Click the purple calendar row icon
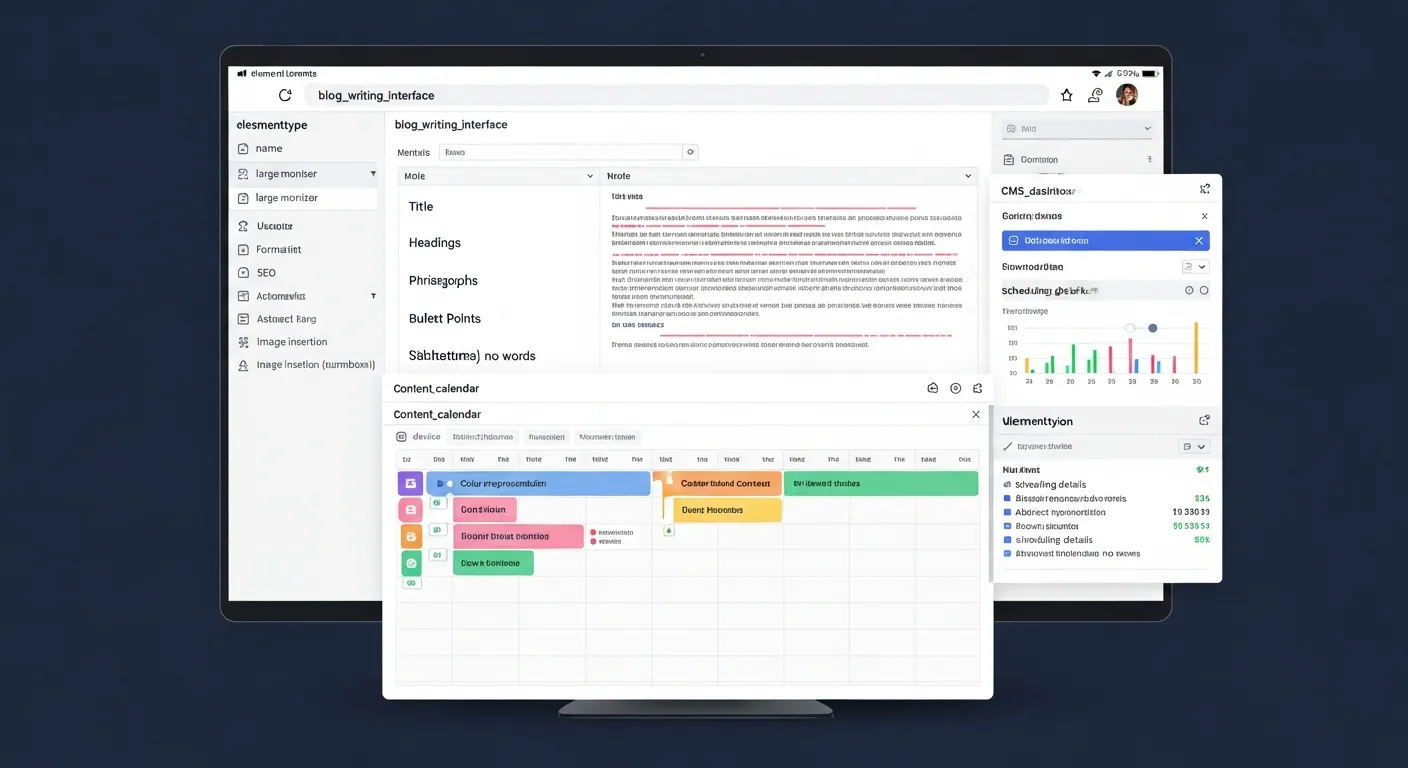The height and width of the screenshot is (768, 1408). coord(410,484)
